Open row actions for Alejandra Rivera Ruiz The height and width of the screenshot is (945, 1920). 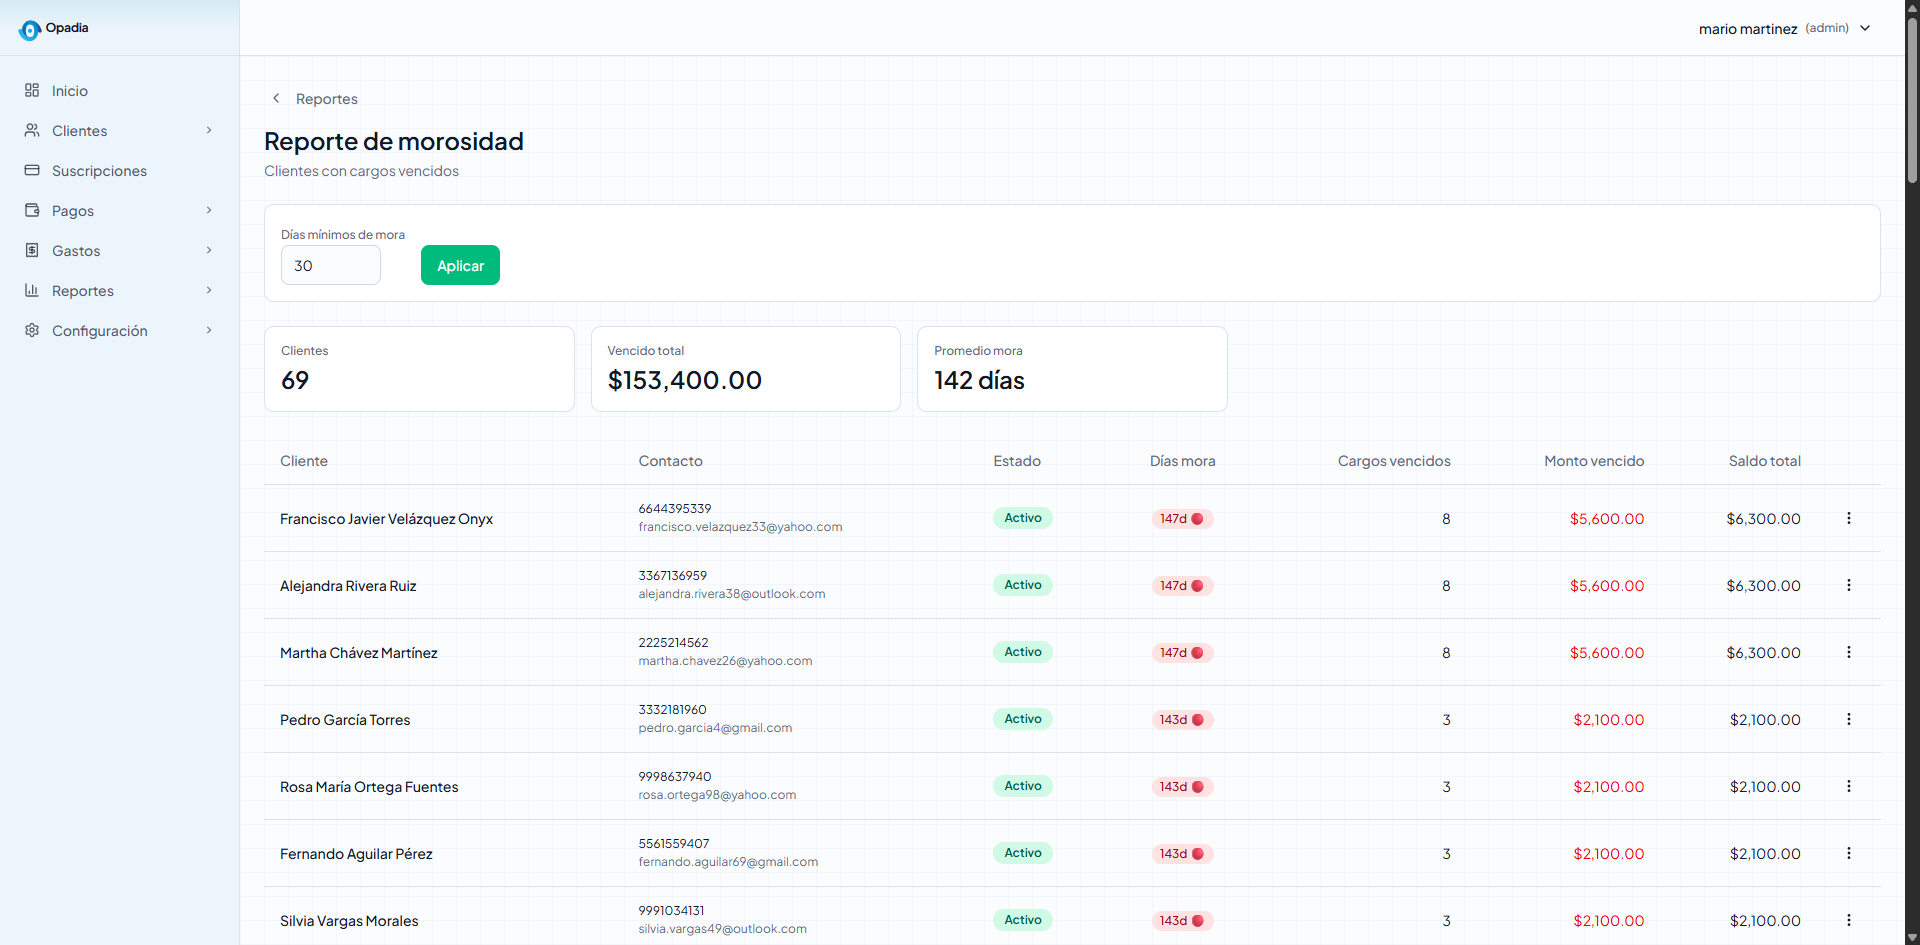tap(1848, 585)
